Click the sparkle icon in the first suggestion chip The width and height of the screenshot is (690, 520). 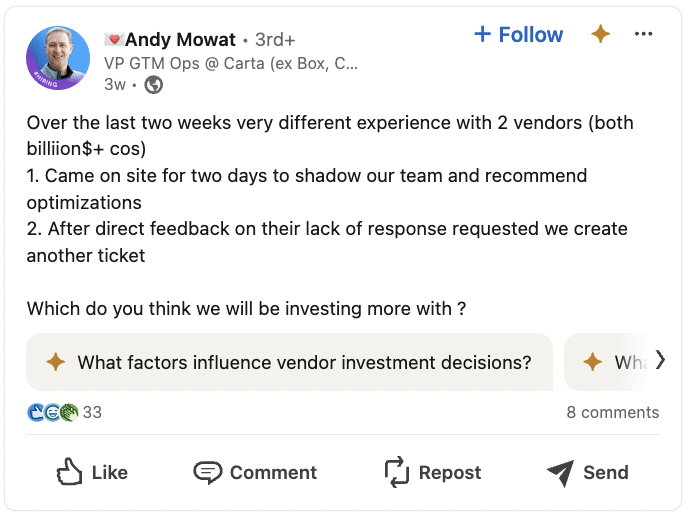pyautogui.click(x=56, y=362)
